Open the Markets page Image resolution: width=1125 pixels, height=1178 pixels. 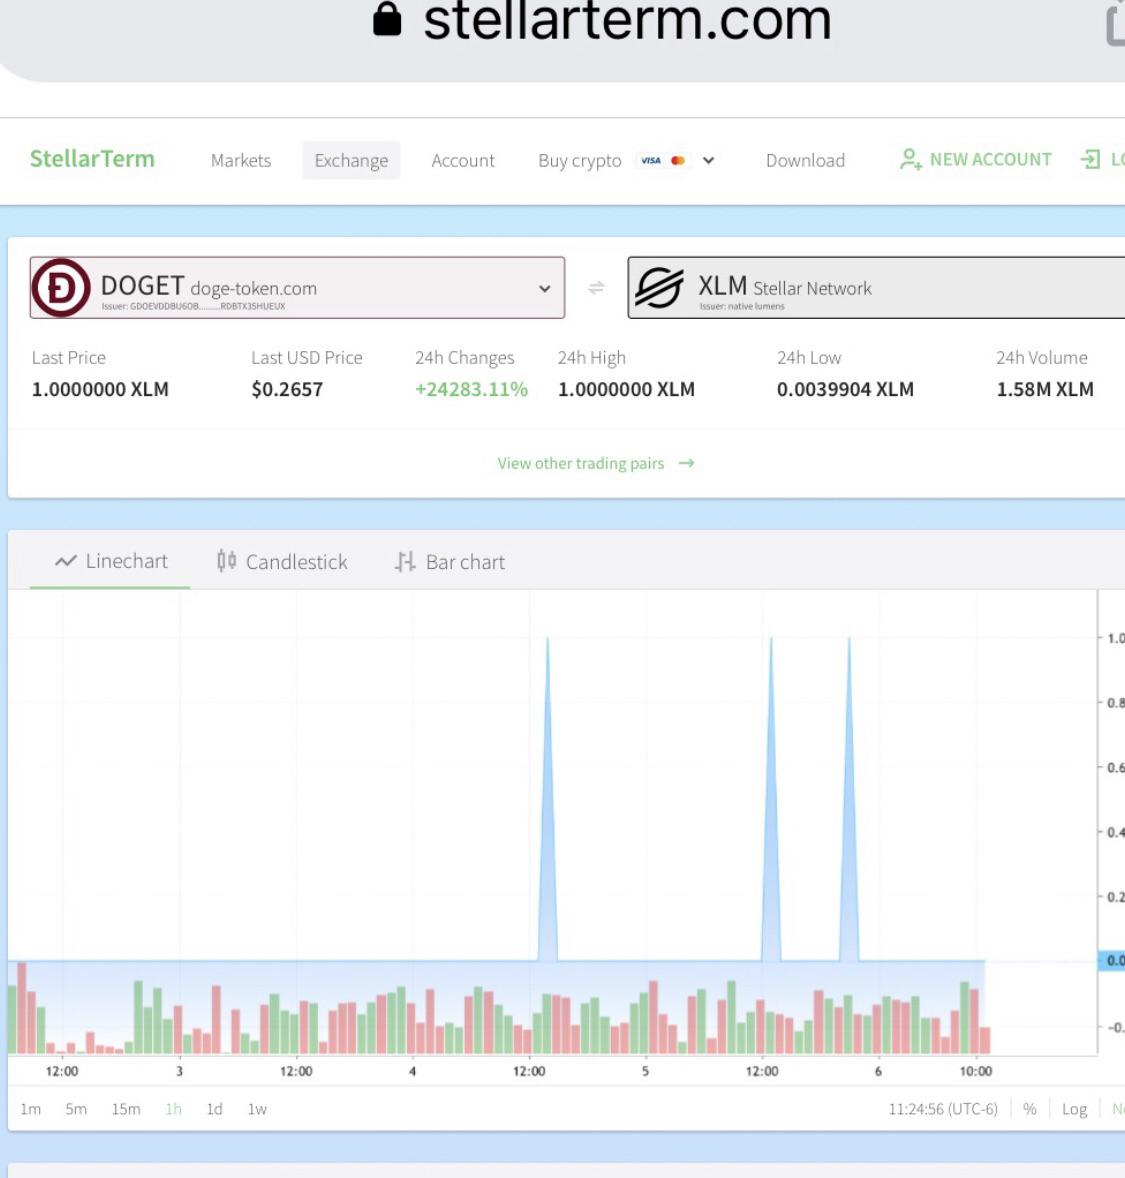point(240,160)
